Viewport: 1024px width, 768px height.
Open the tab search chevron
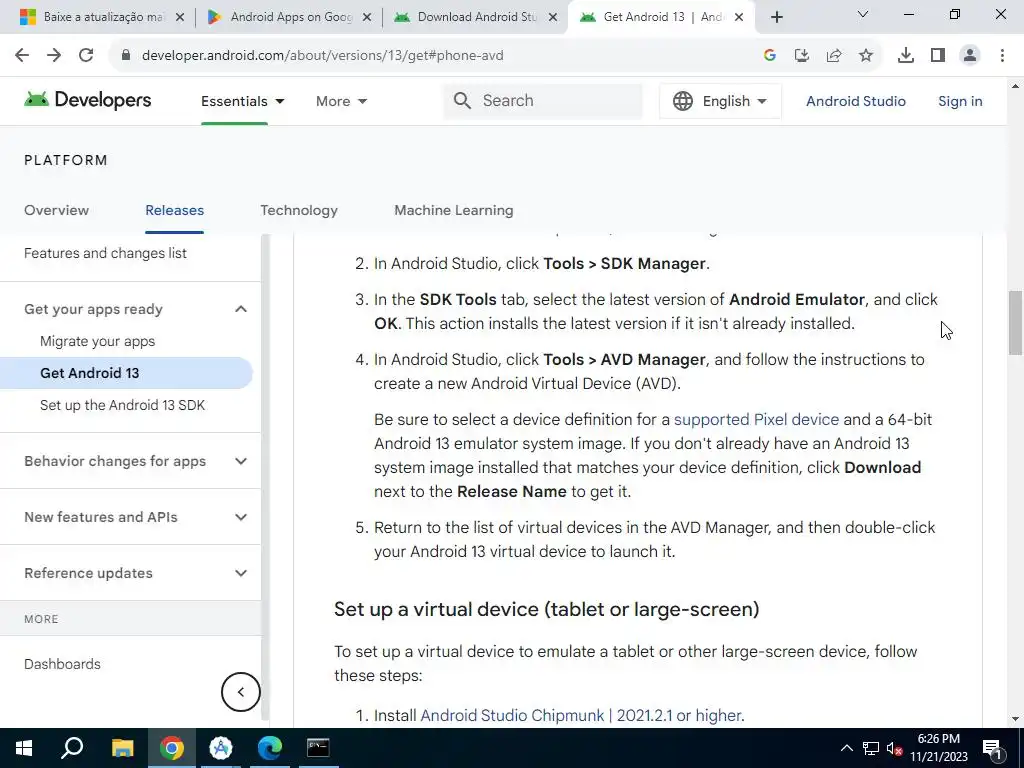(863, 14)
